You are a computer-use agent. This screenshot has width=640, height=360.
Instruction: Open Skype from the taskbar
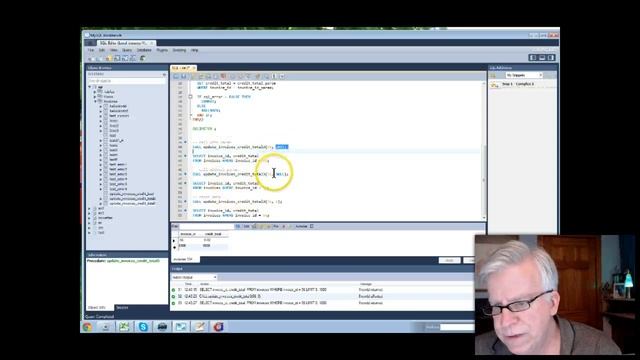point(143,327)
